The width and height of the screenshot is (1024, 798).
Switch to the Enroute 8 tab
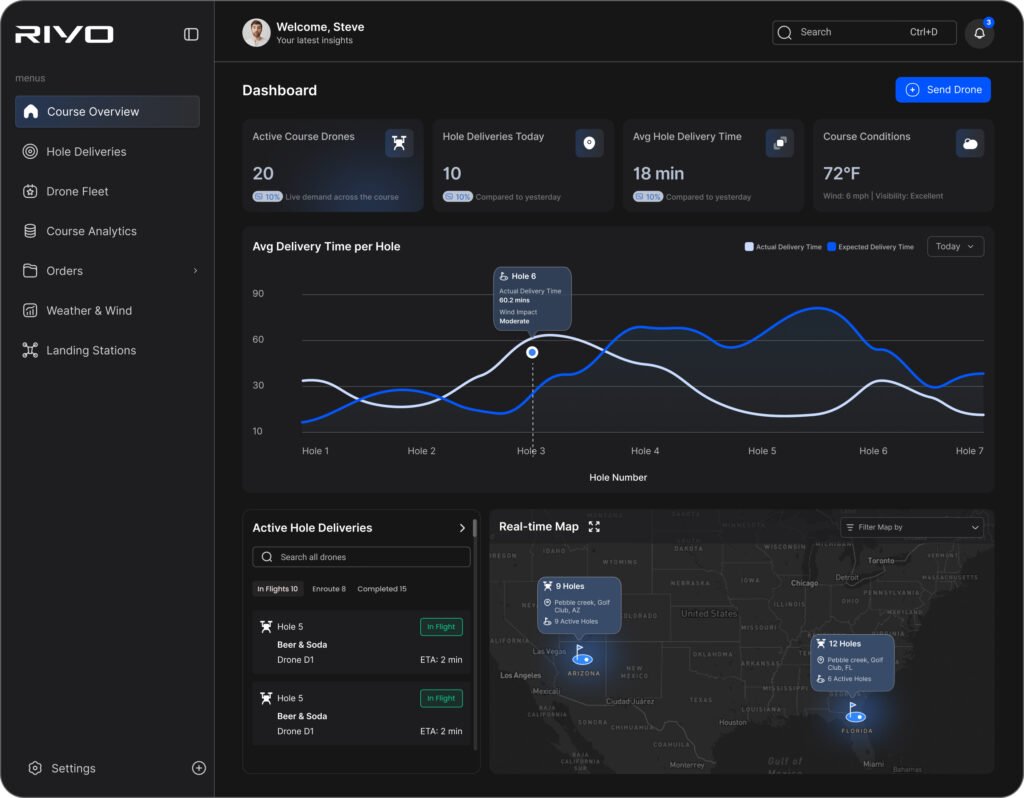(328, 589)
